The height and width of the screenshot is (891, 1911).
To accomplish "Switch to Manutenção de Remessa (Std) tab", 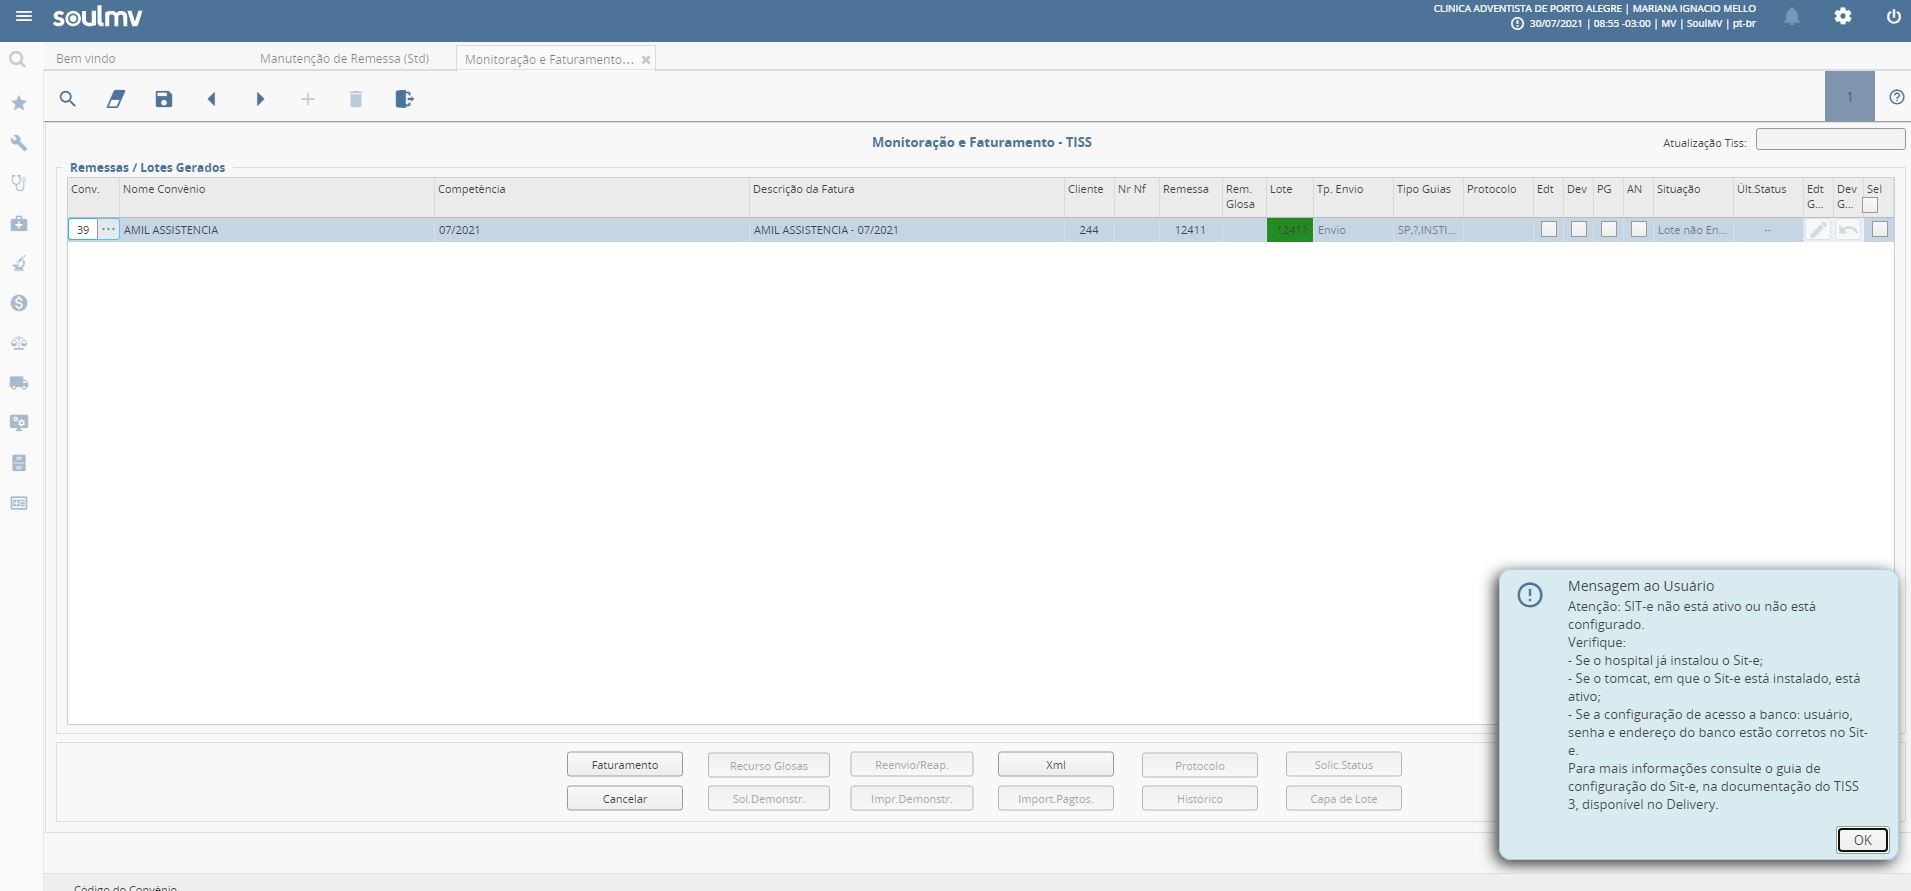I will click(x=345, y=59).
